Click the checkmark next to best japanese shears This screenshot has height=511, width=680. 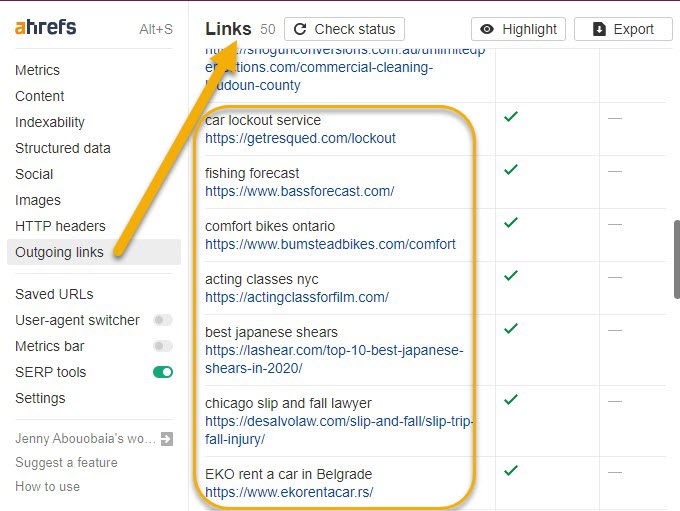(511, 328)
